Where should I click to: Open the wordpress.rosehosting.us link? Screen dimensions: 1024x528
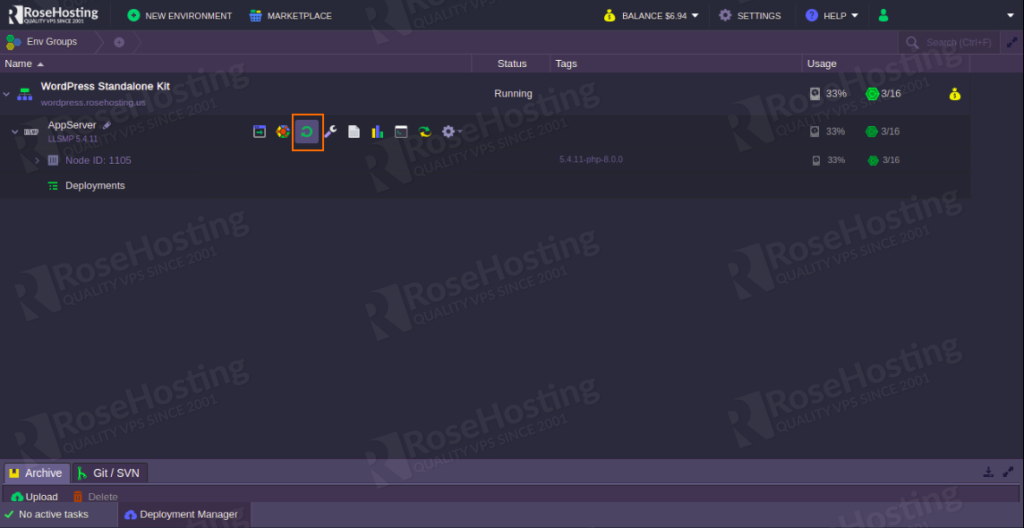click(x=93, y=103)
